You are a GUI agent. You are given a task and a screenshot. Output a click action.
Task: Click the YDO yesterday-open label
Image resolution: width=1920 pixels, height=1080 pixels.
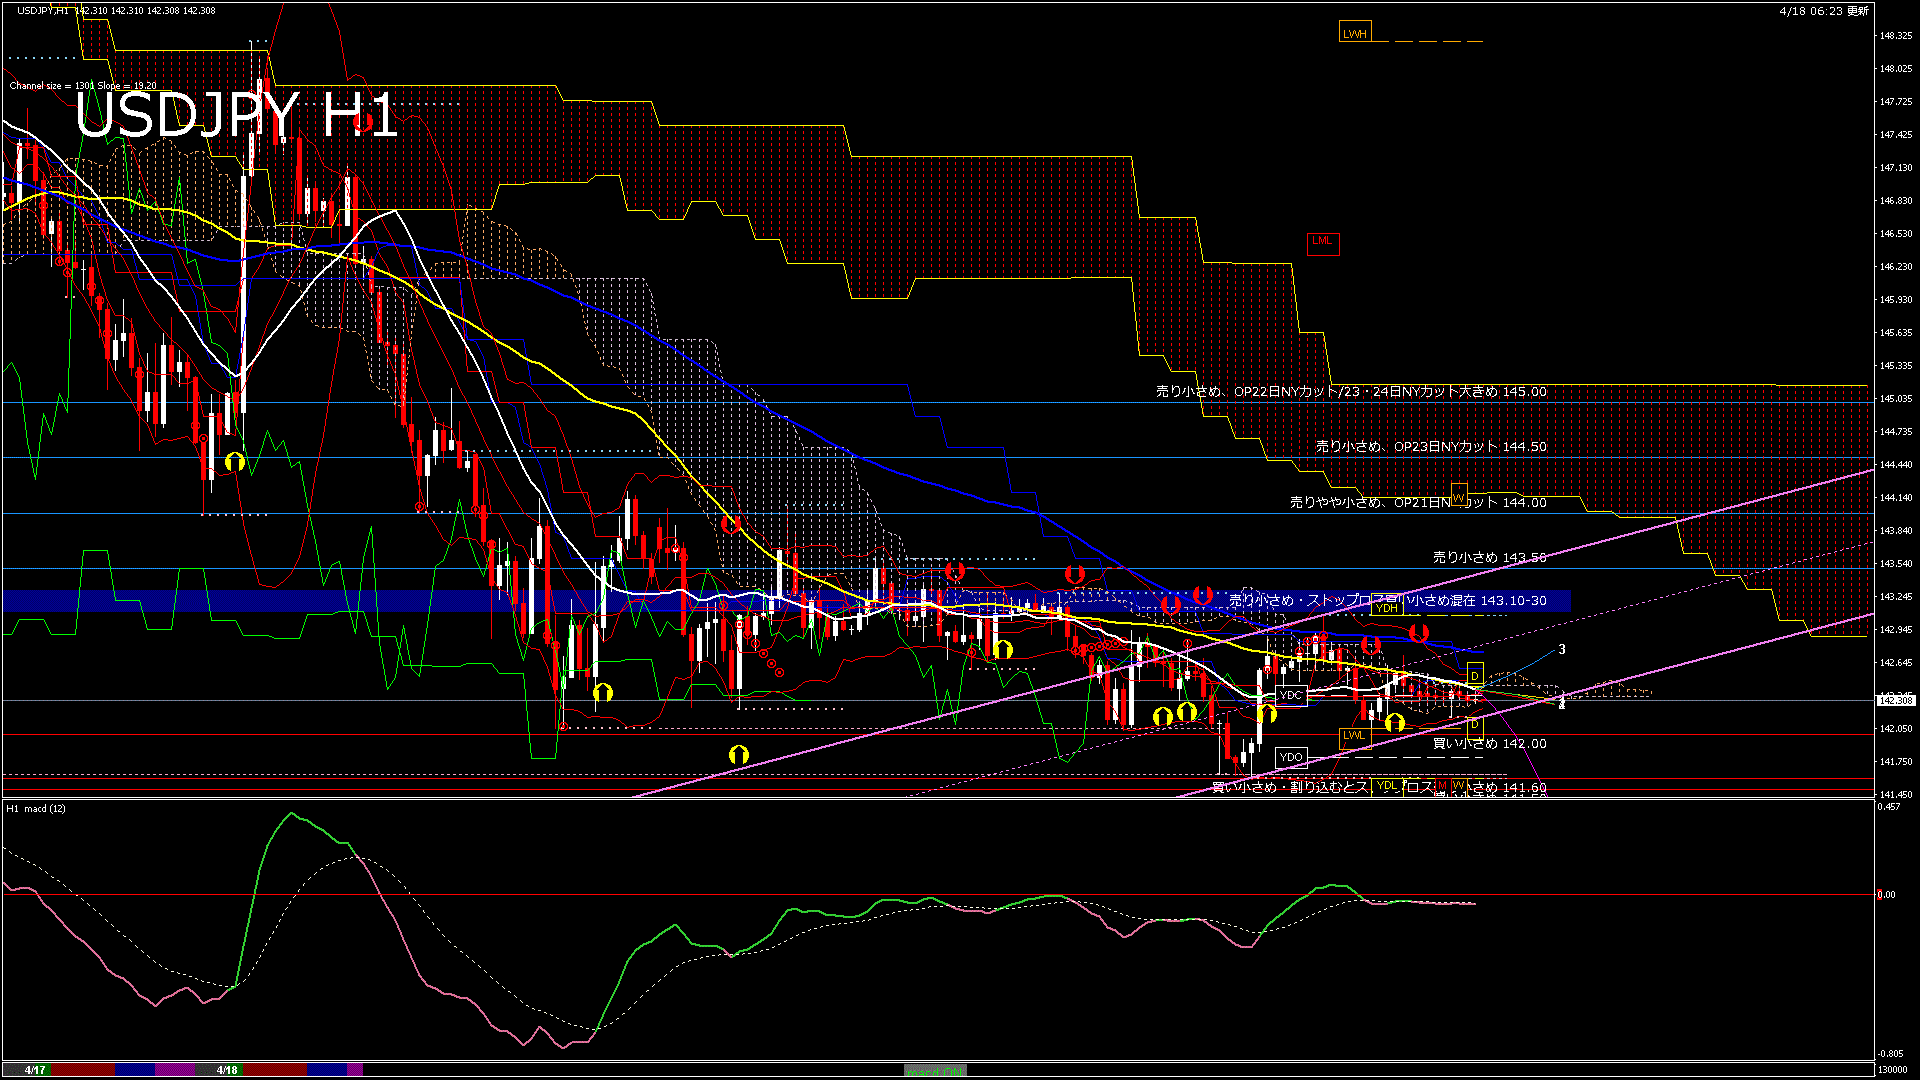1291,757
